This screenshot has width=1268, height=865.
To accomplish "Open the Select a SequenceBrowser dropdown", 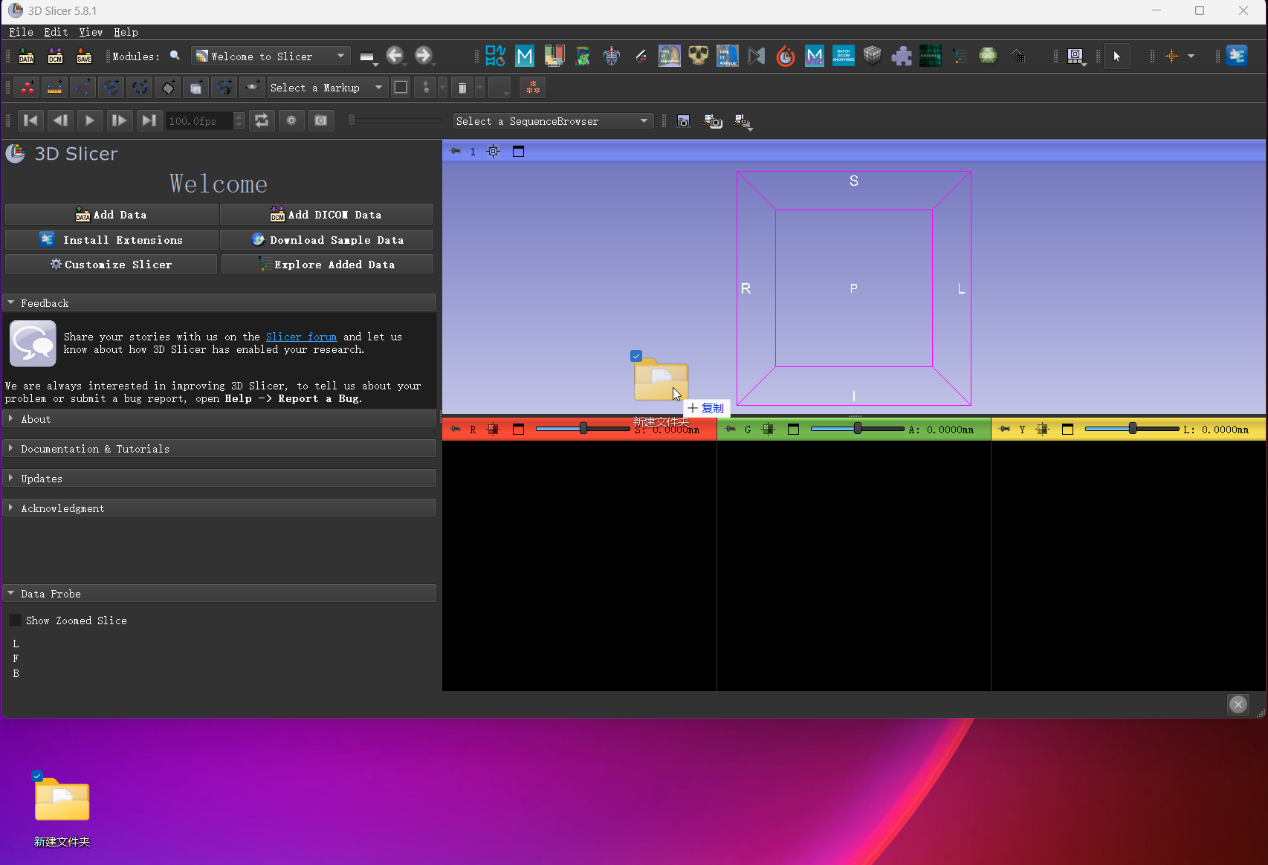I will point(553,121).
